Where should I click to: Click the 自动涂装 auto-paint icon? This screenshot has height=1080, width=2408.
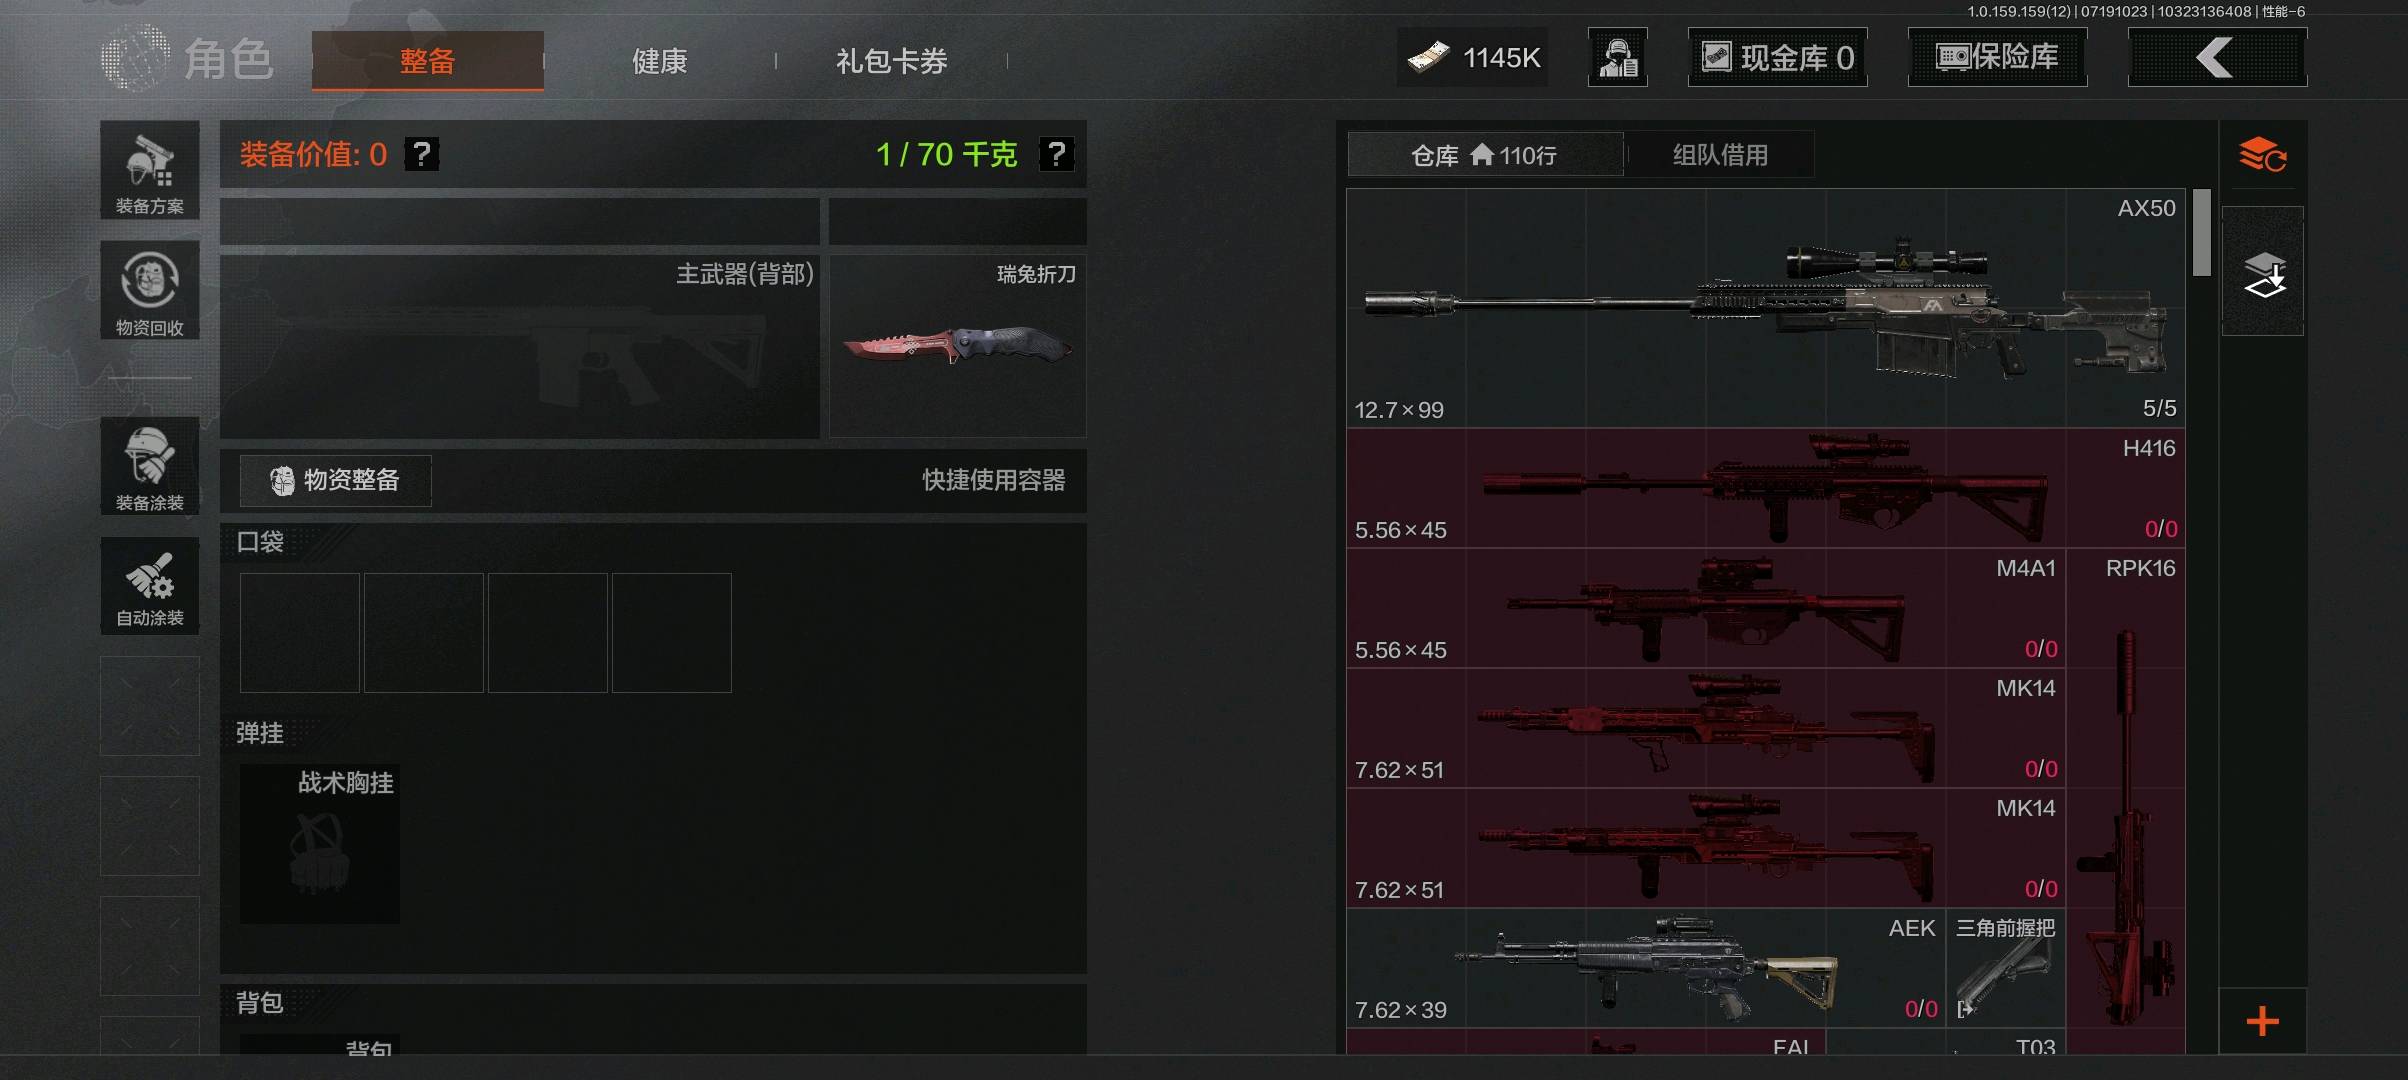[150, 586]
